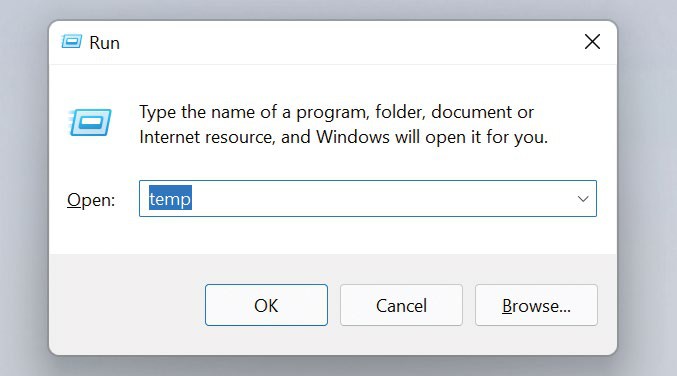This screenshot has width=677, height=376.
Task: Open the file picker with Browse...
Action: pyautogui.click(x=536, y=305)
